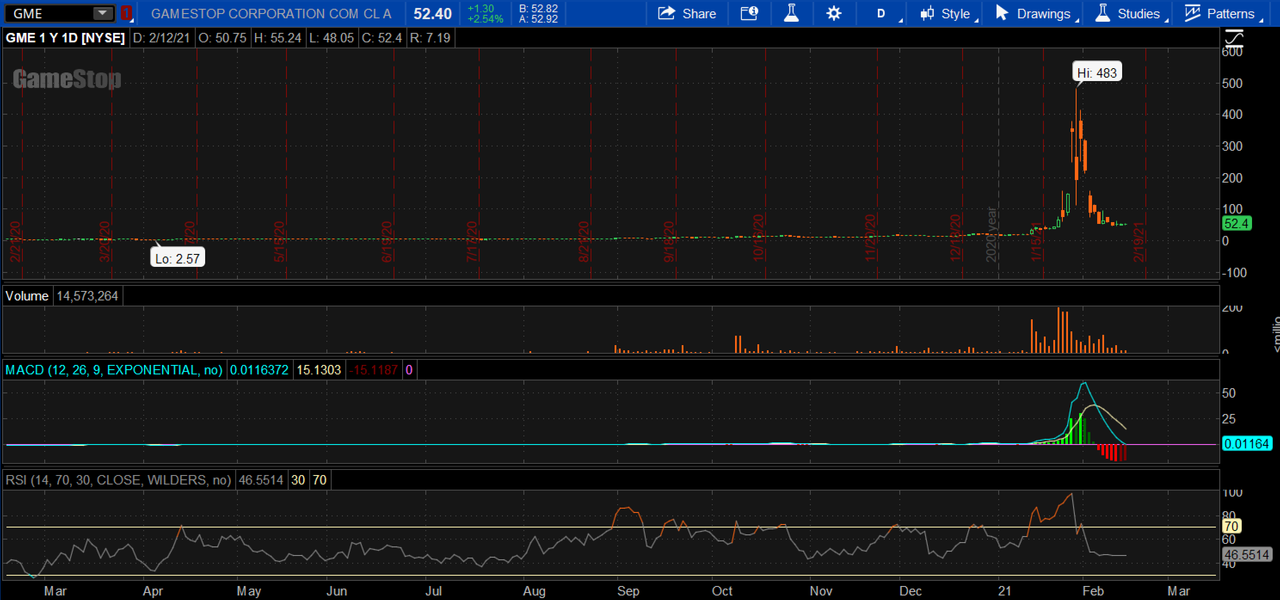Click the bid price B: 52.82
1280x600 pixels.
click(538, 8)
